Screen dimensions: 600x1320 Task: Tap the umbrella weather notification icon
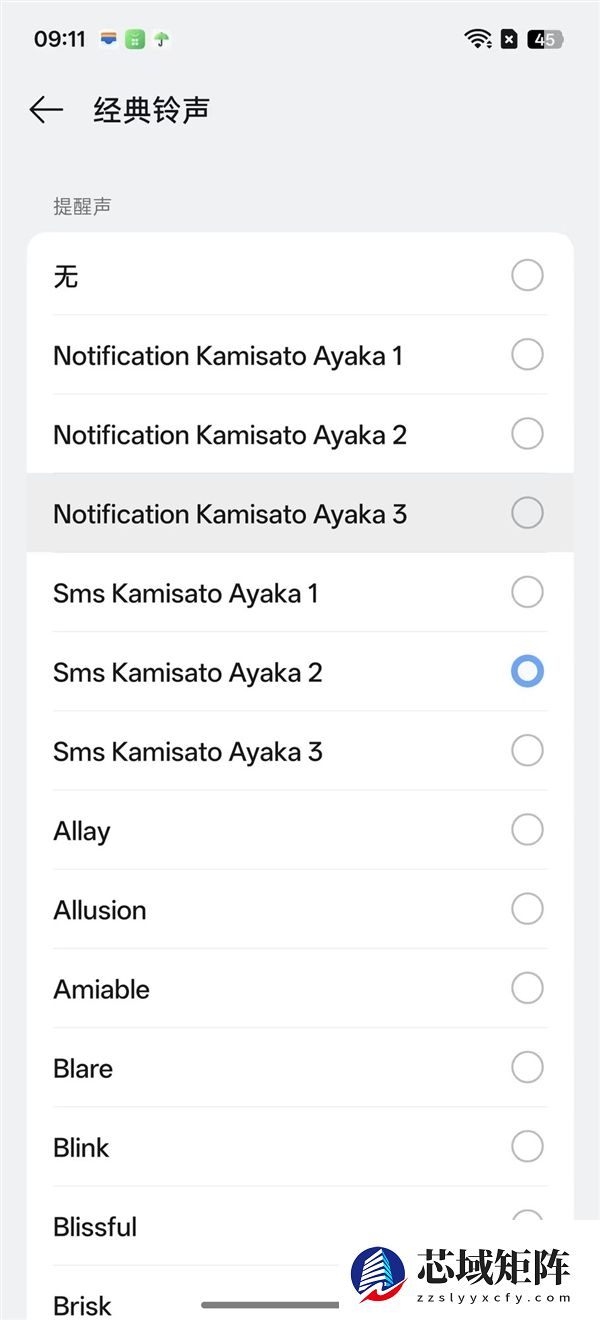coord(161,40)
